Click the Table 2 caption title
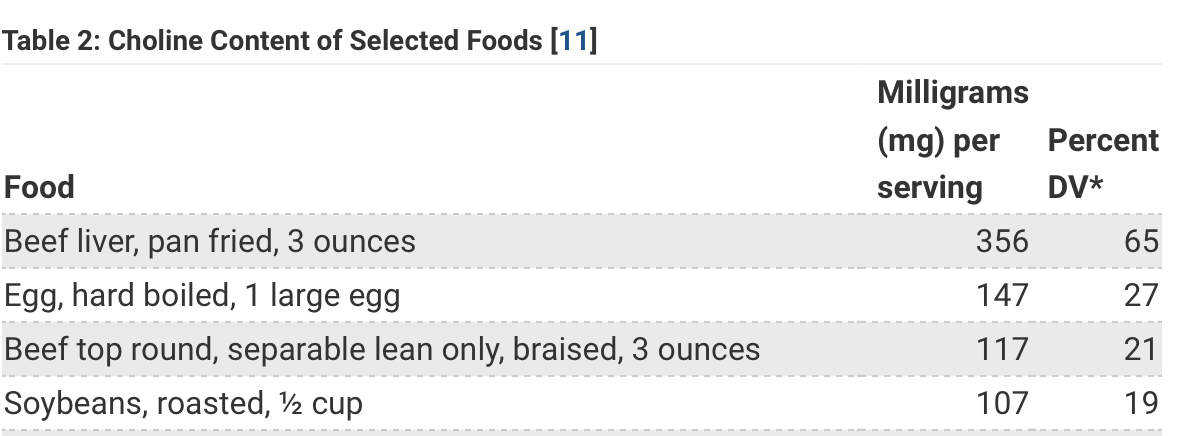 (300, 40)
